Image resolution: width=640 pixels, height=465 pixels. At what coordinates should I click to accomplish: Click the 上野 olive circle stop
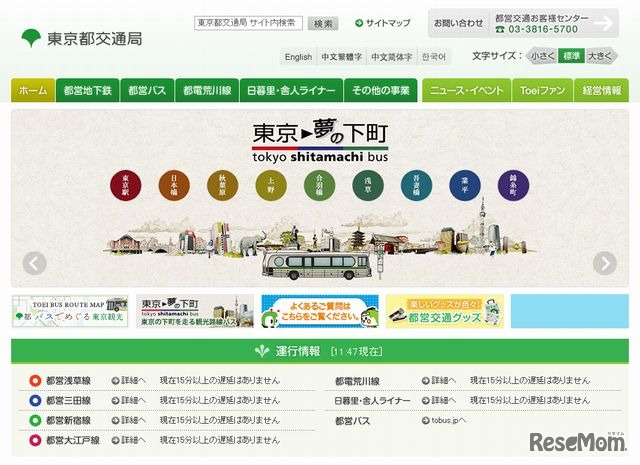271,185
